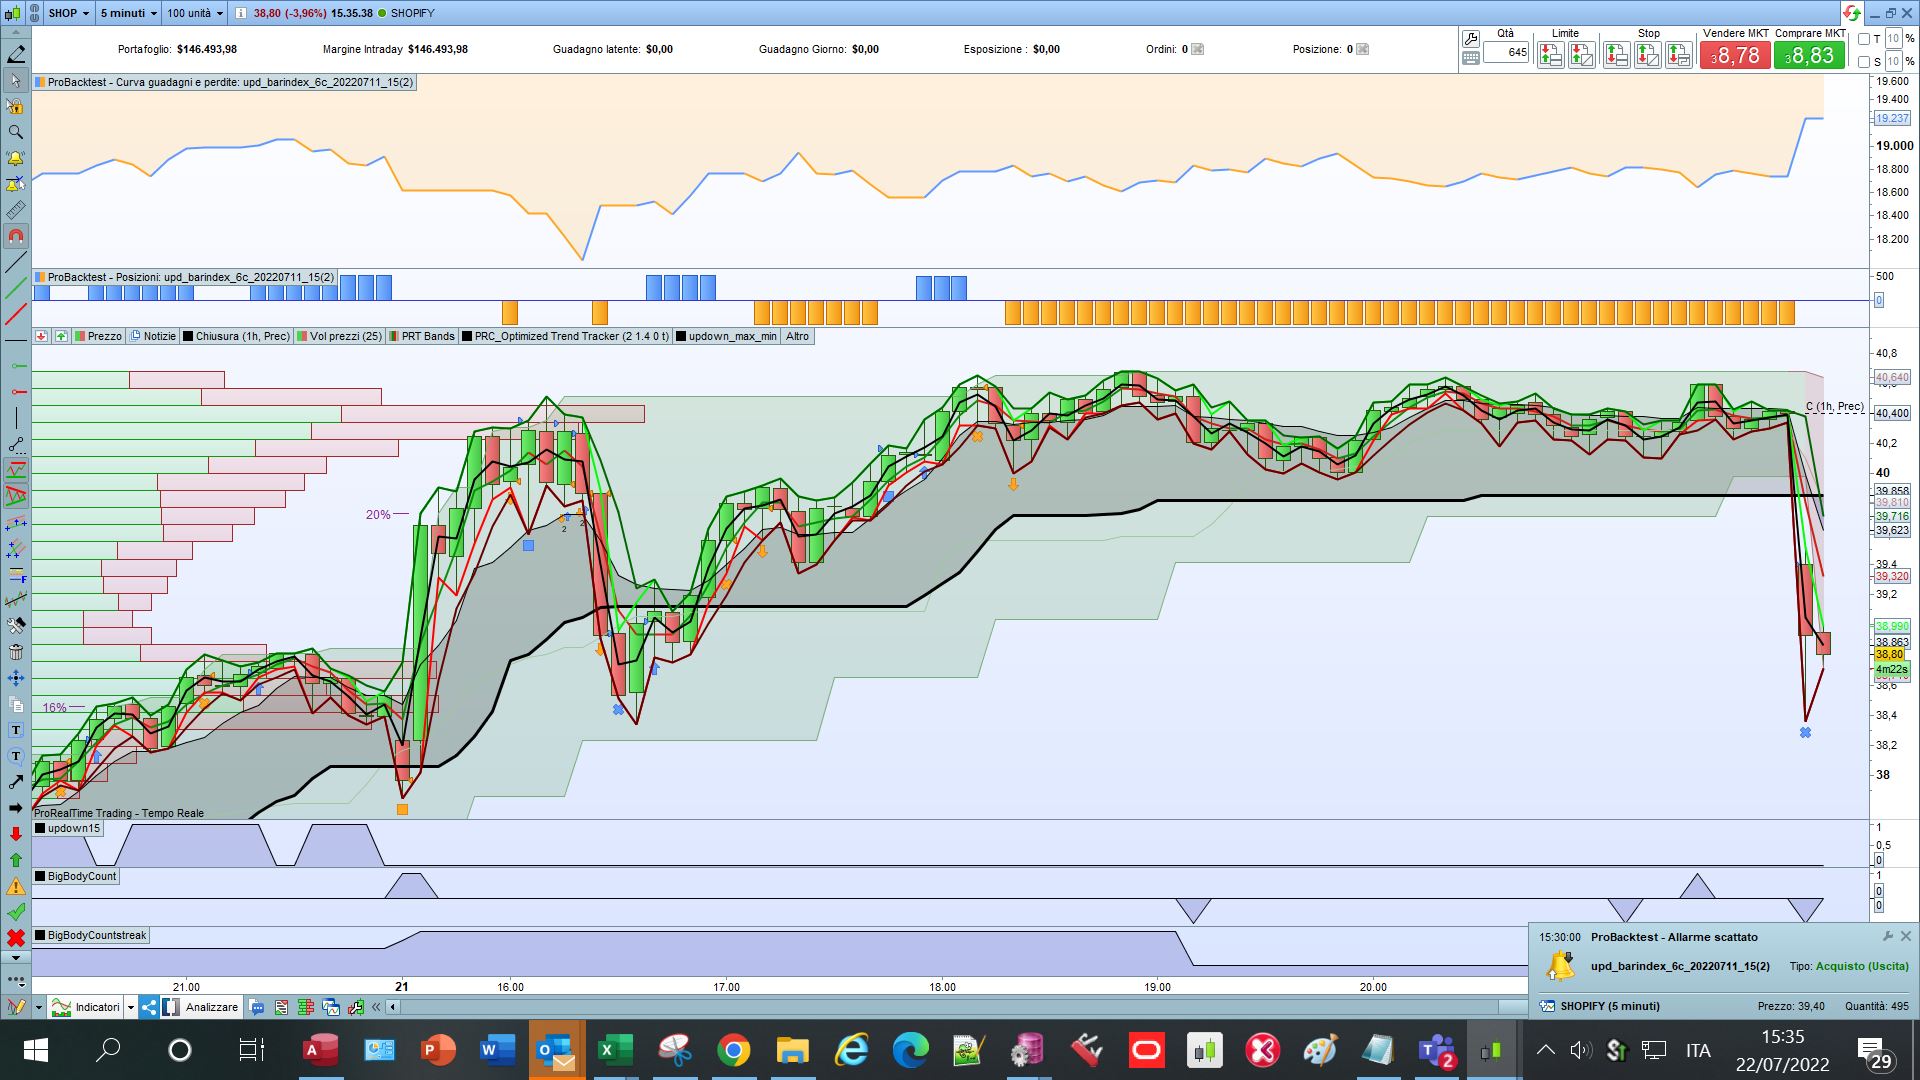Enable the S percent checkbox
1920x1080 pixels.
point(1864,62)
